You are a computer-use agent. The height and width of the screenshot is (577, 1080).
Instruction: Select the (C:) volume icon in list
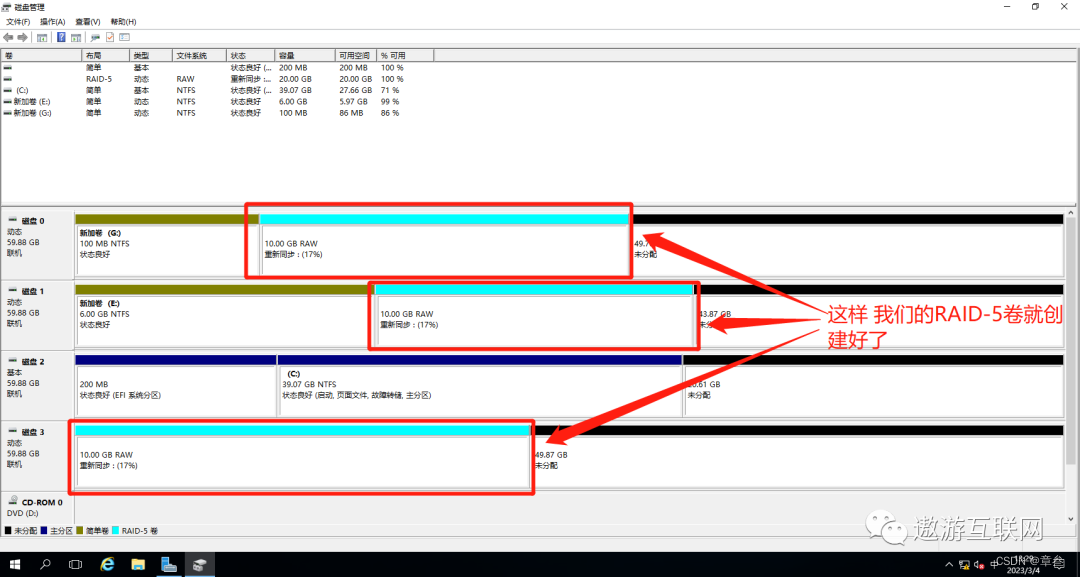[x=8, y=90]
